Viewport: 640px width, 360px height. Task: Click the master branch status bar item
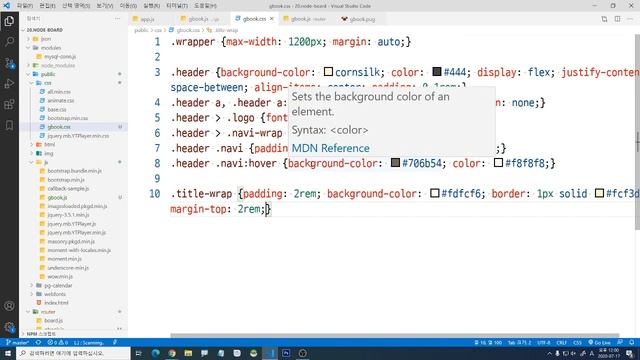(18, 342)
